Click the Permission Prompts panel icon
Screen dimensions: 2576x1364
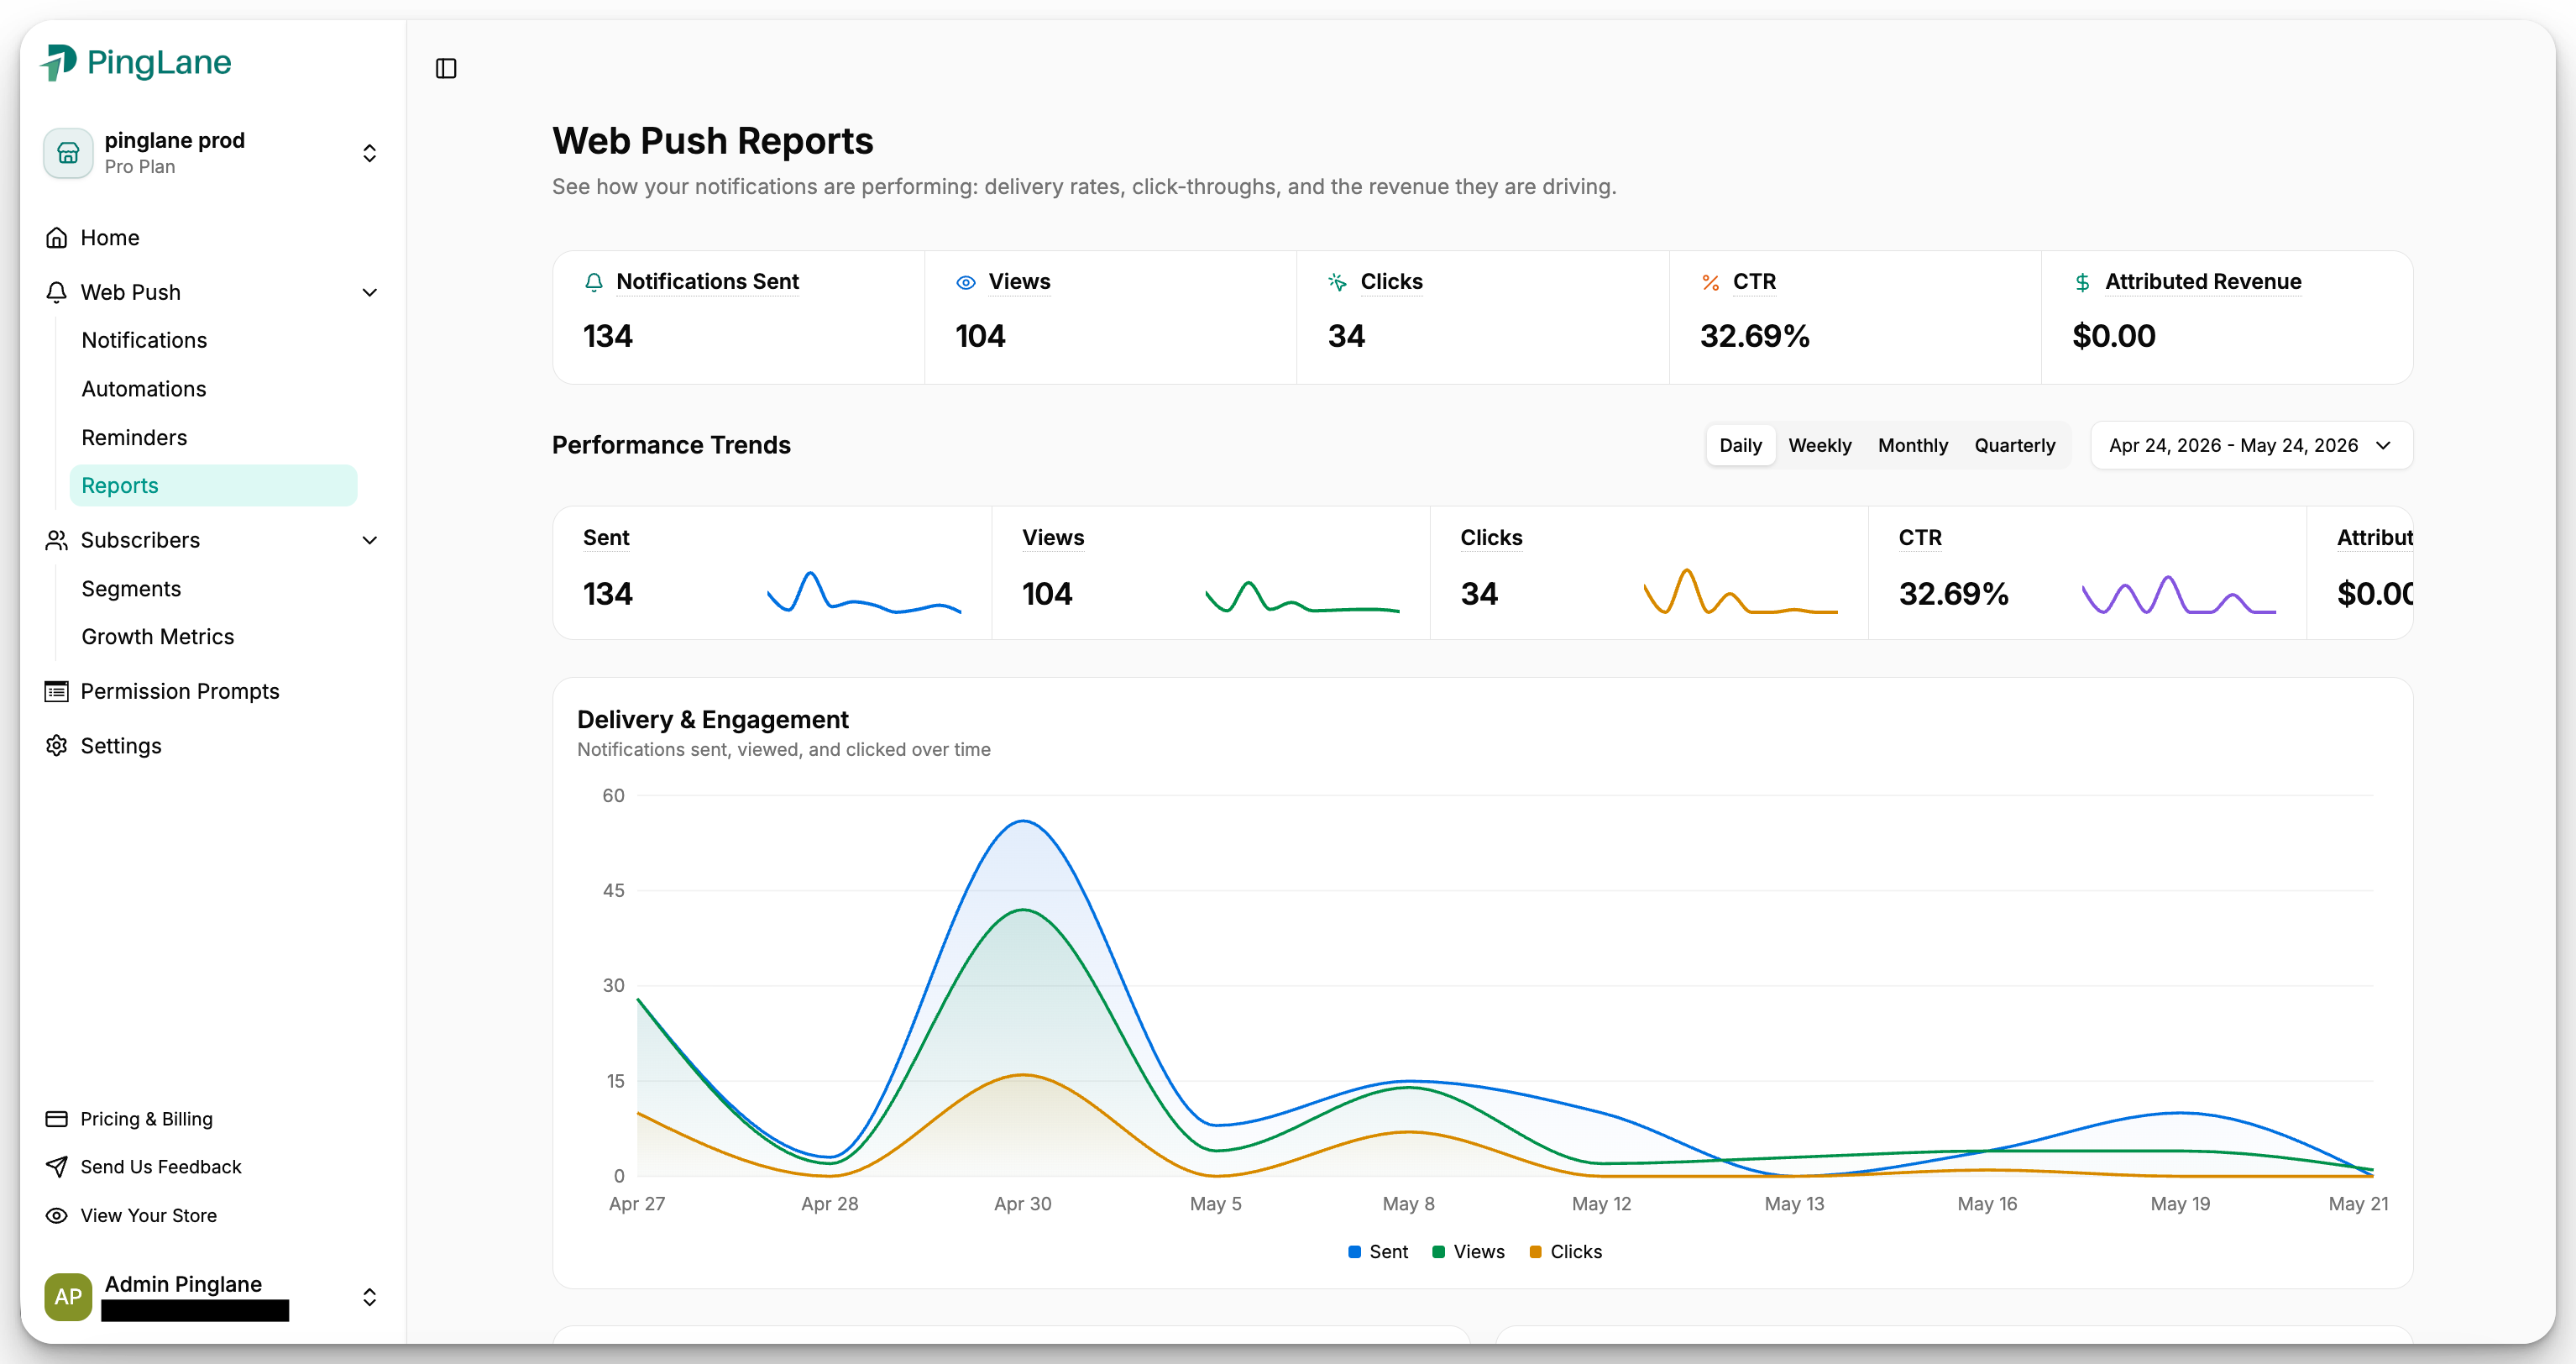57,691
